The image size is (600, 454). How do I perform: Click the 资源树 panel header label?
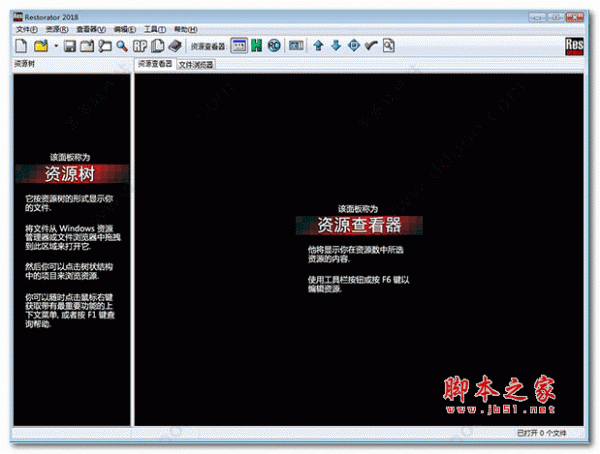coord(24,64)
